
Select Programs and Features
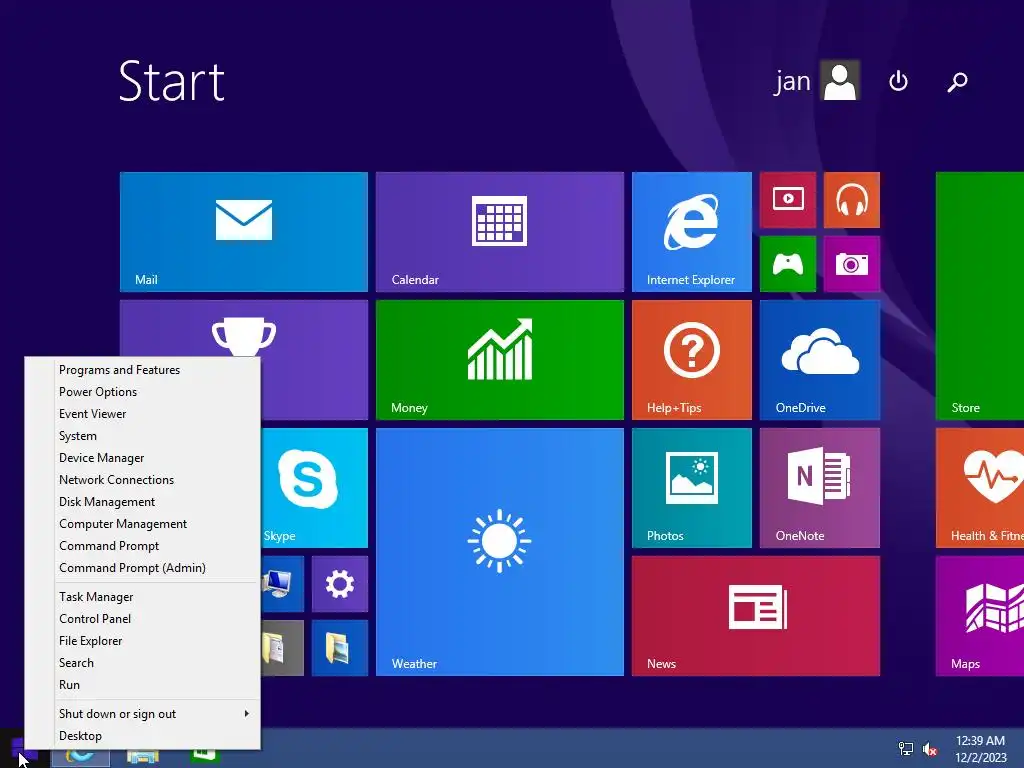point(142,370)
